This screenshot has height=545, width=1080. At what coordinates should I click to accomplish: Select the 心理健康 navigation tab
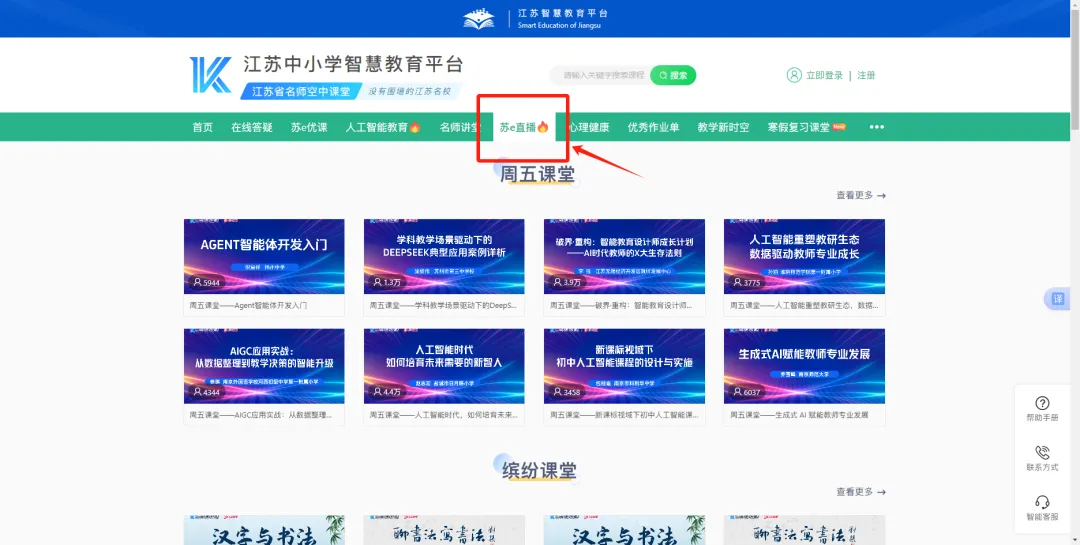pos(589,127)
